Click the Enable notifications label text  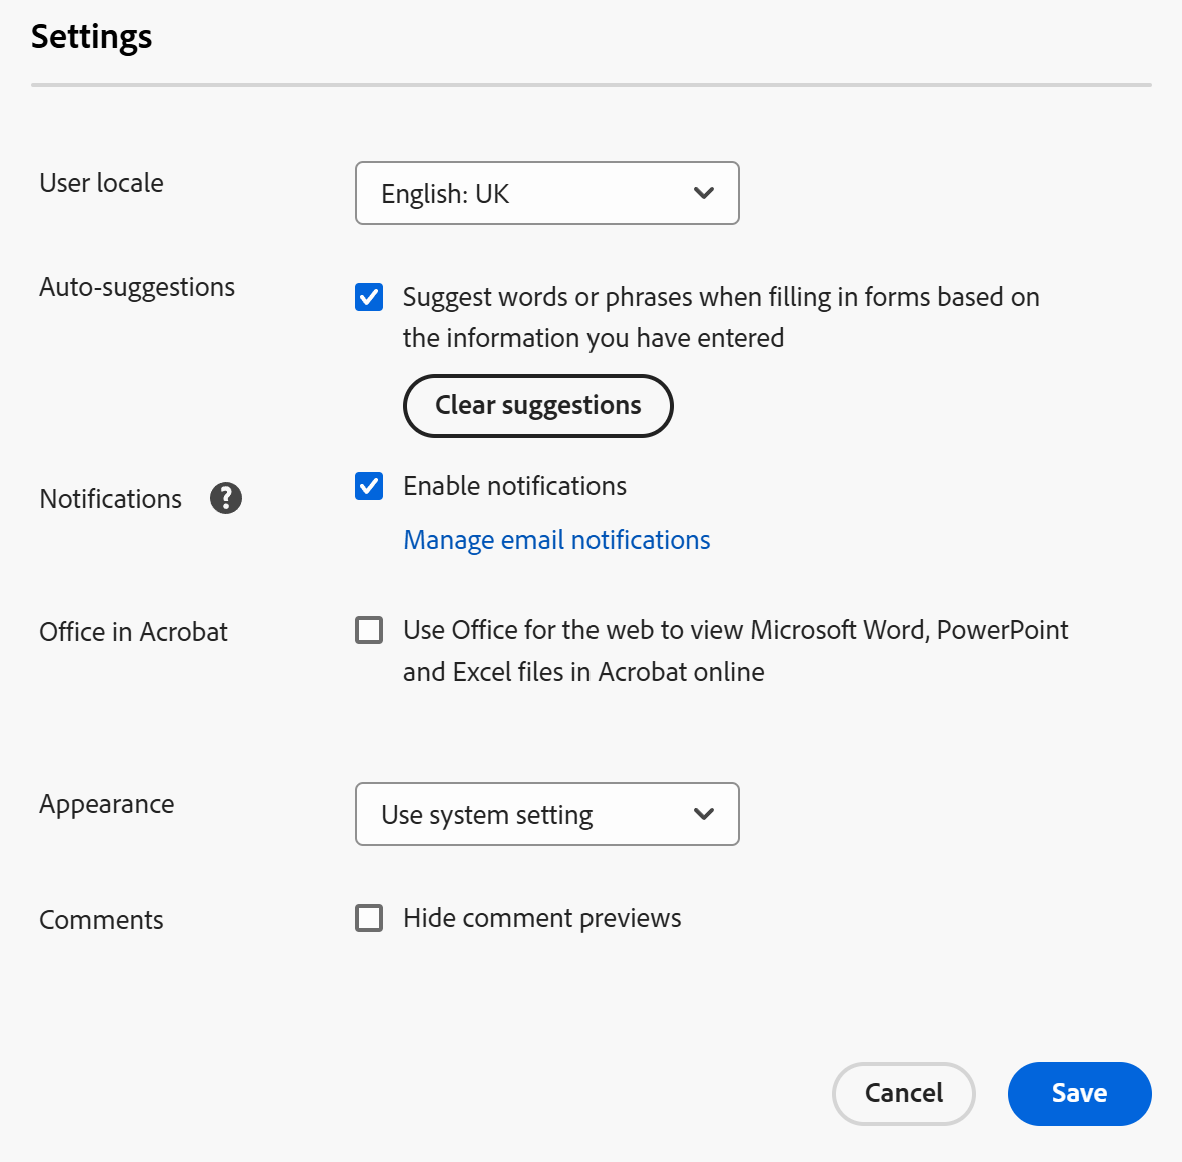point(515,486)
